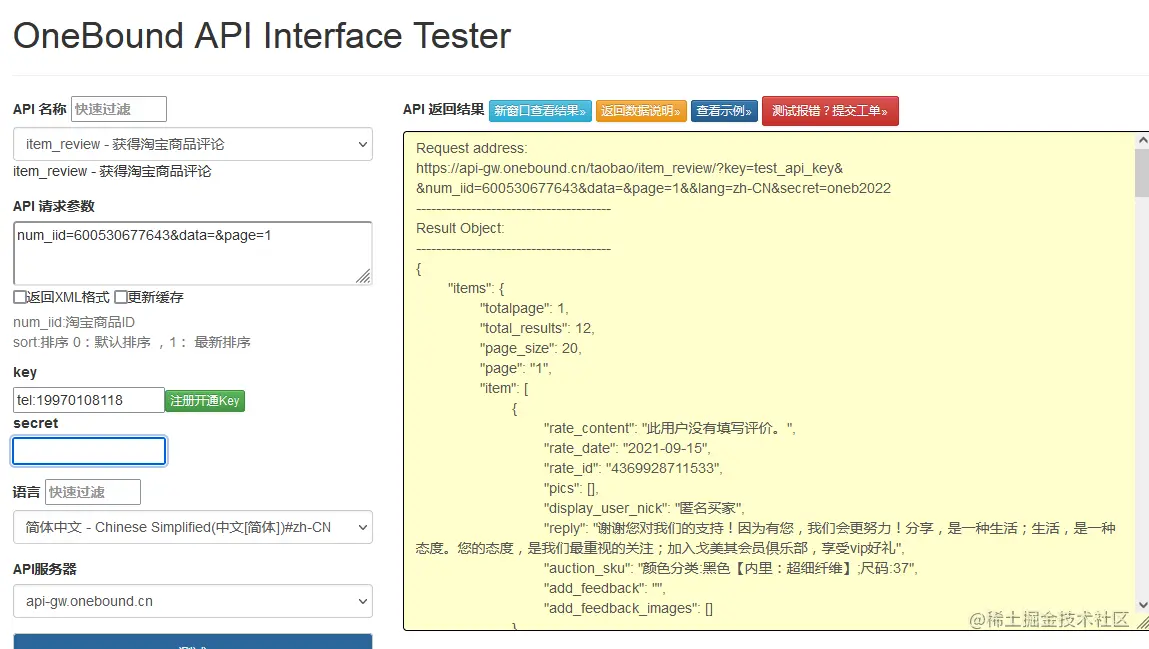Click the green 注册开通Key button
The width and height of the screenshot is (1149, 649).
point(204,399)
